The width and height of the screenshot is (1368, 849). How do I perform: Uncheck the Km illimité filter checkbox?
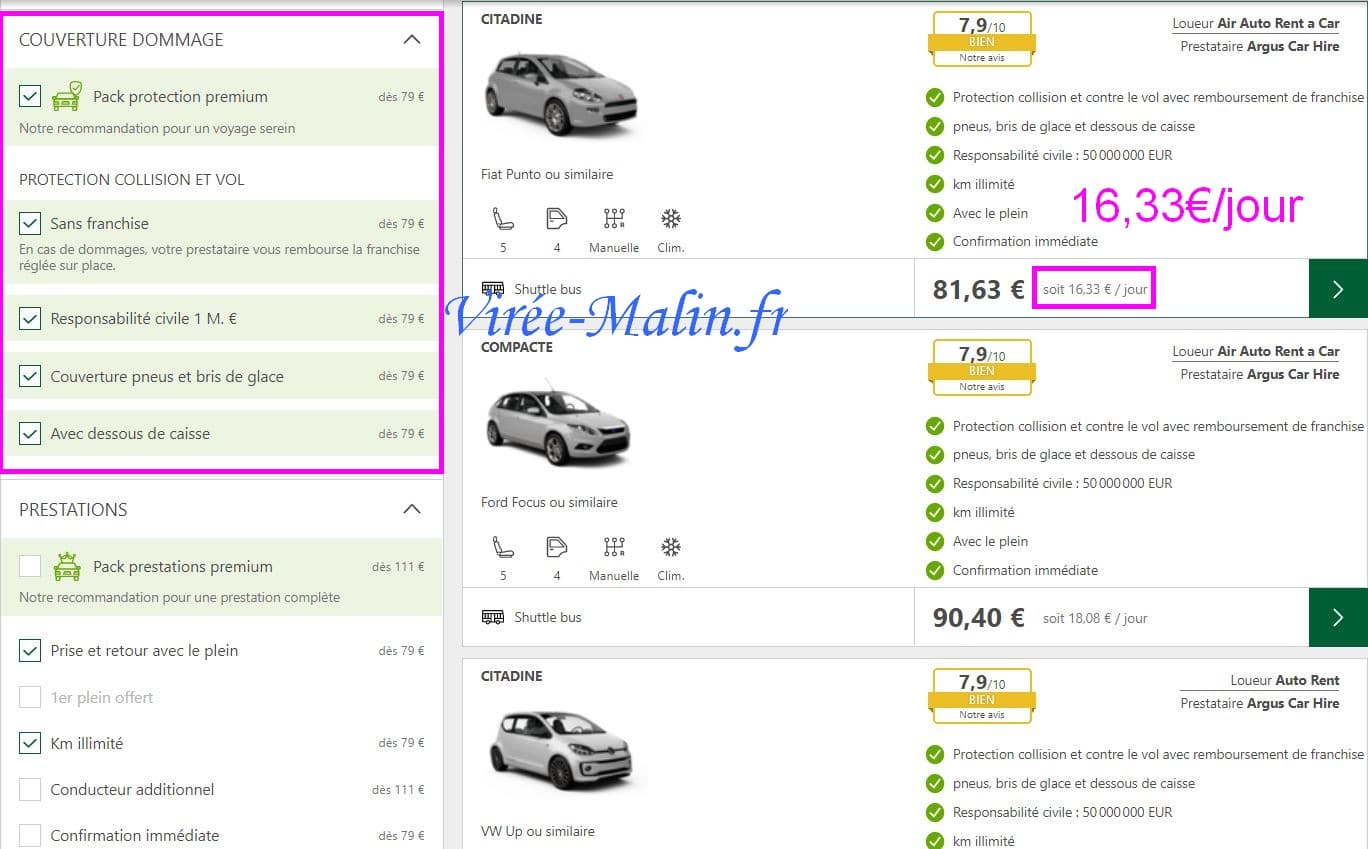(30, 743)
